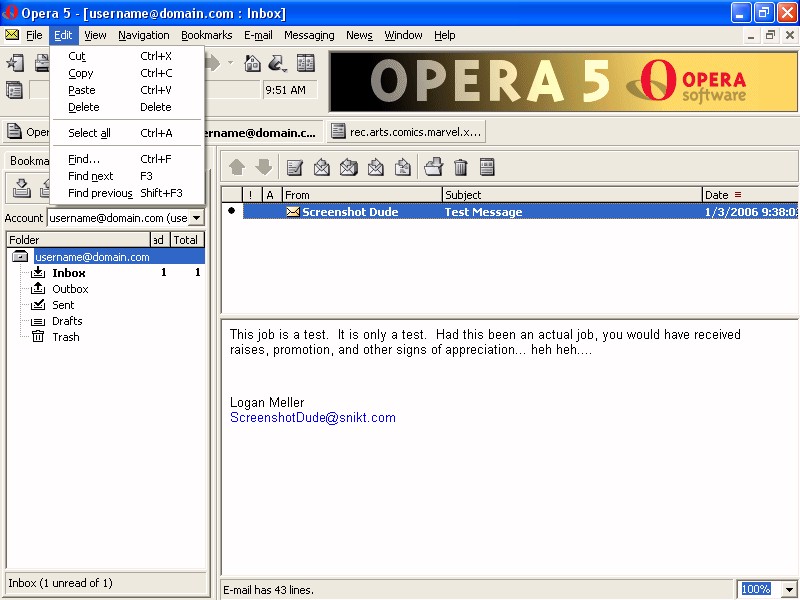The image size is (800, 600).
Task: Go to next message with down arrow
Action: (264, 167)
